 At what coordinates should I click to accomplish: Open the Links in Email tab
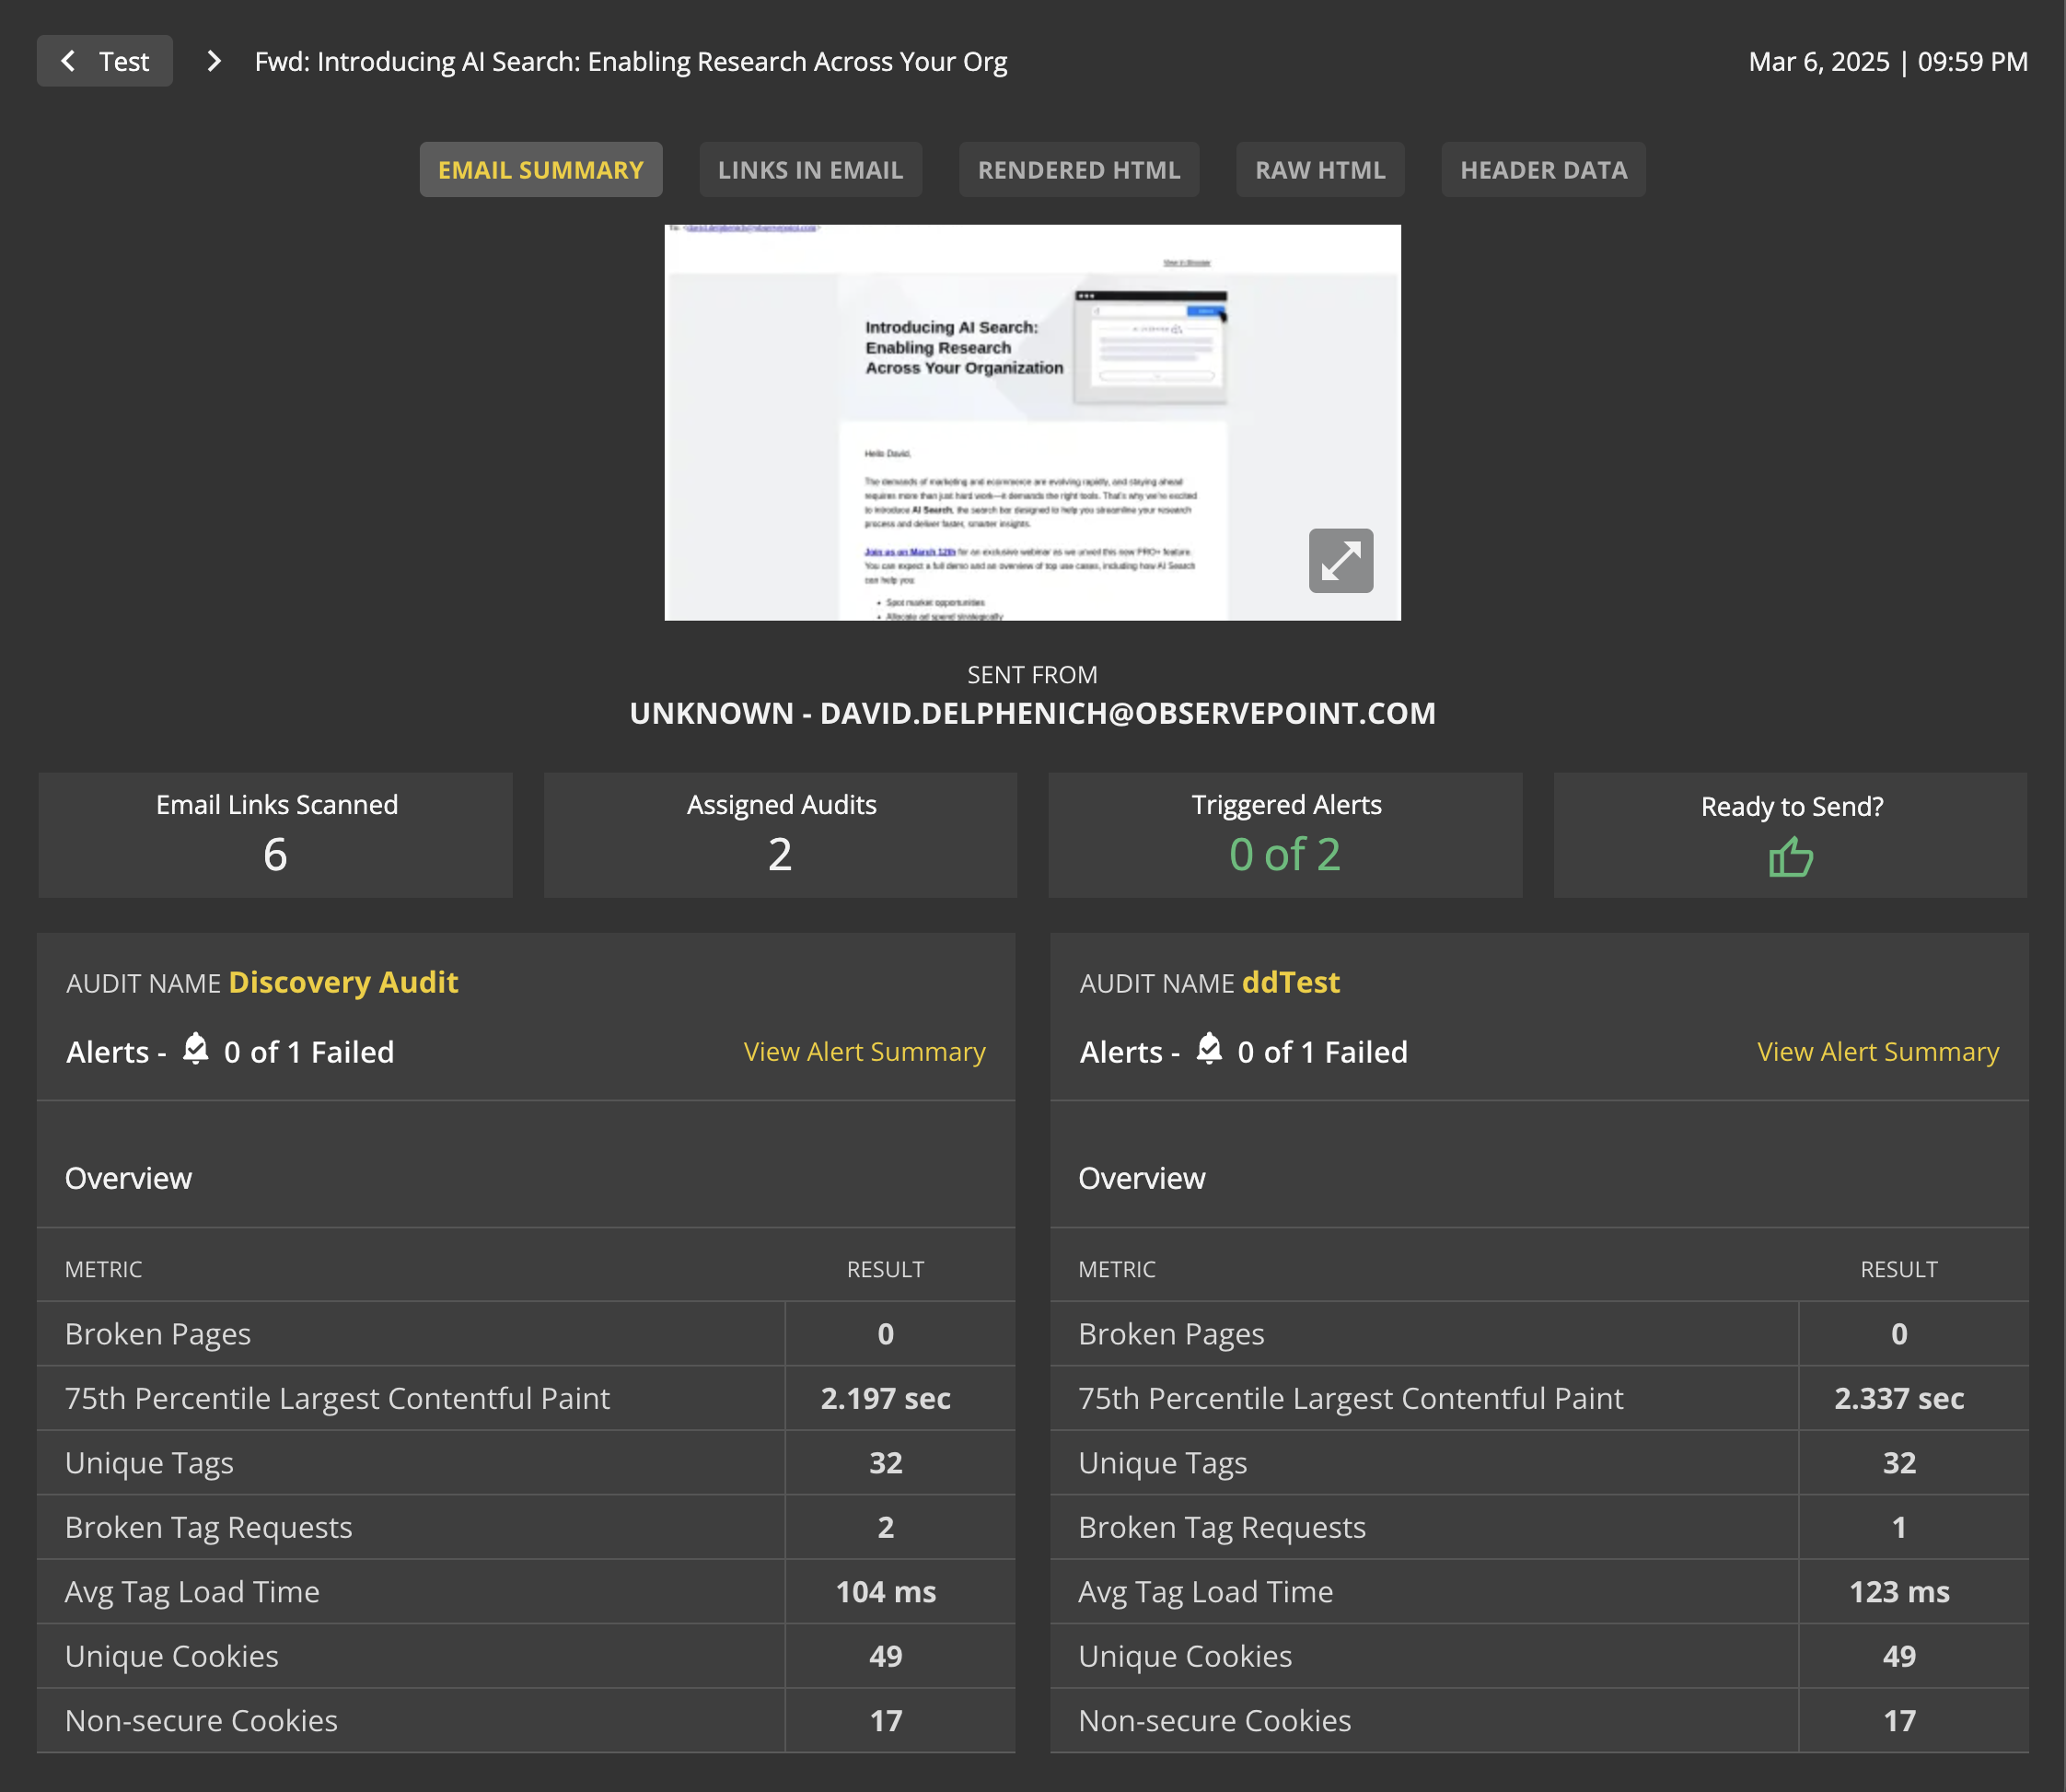pos(810,170)
